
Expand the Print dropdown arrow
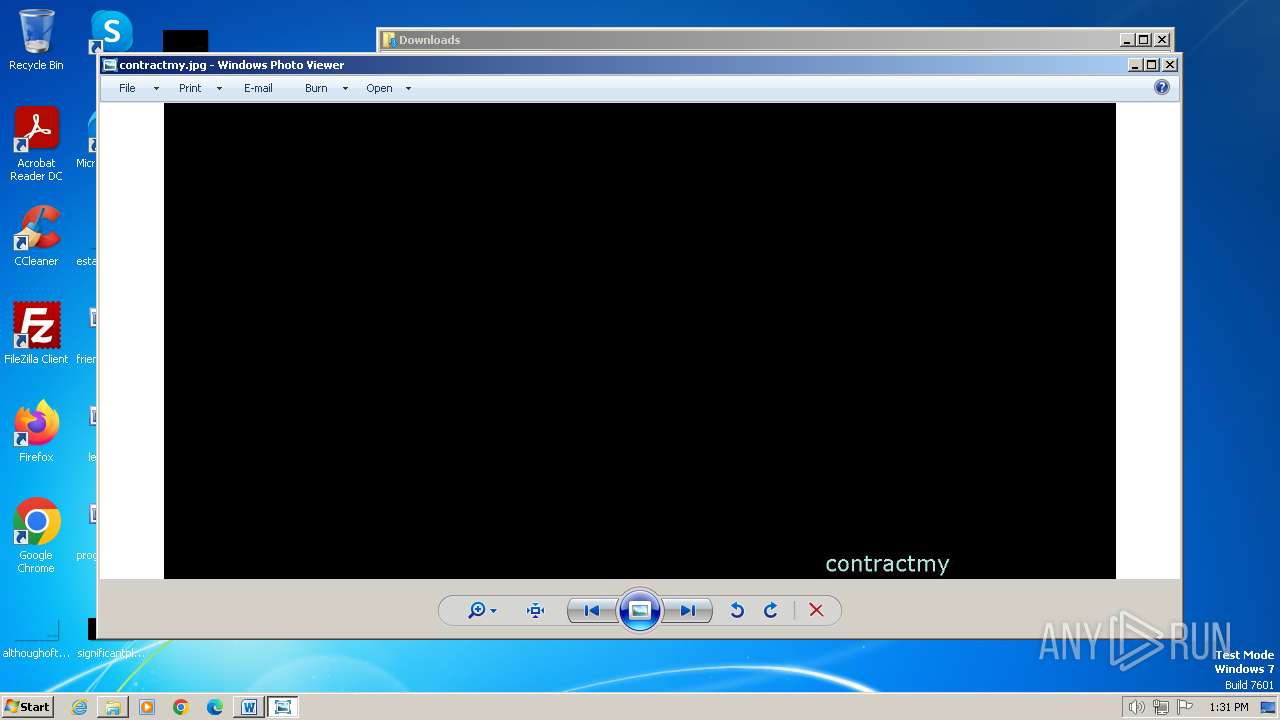coord(219,89)
